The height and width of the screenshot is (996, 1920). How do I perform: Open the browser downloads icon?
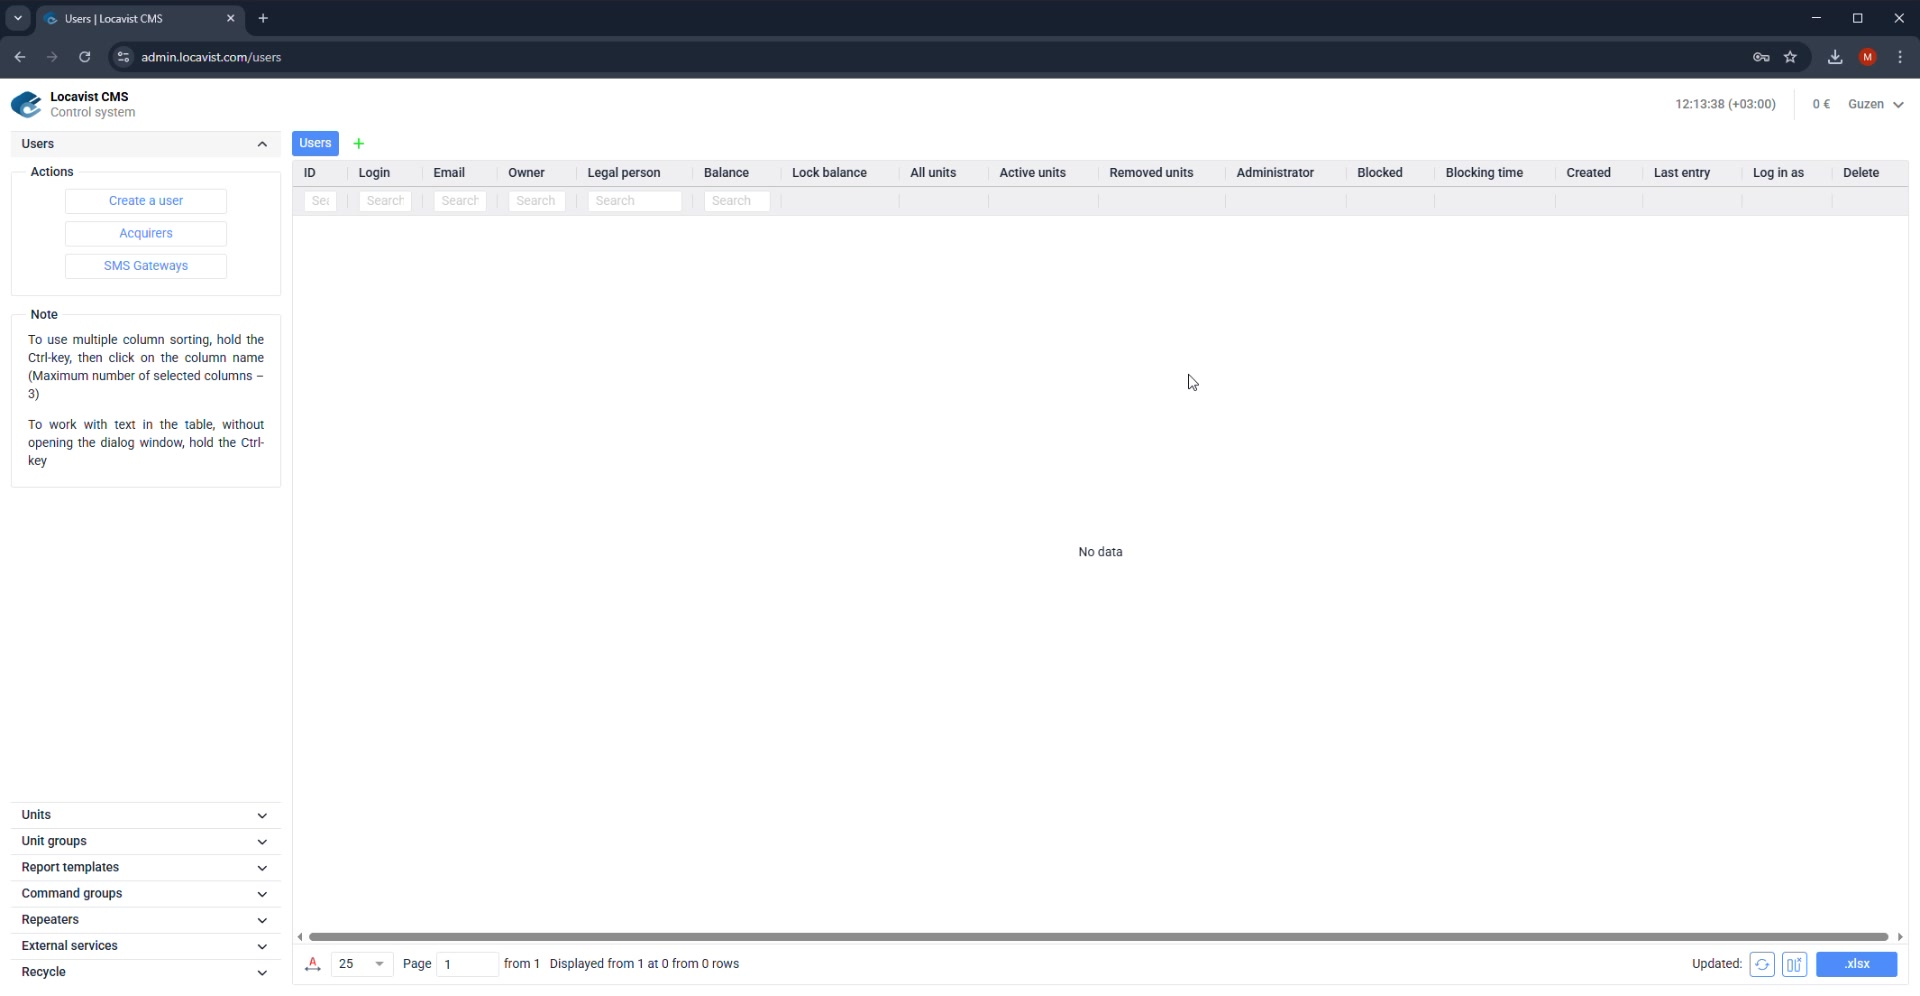point(1835,57)
